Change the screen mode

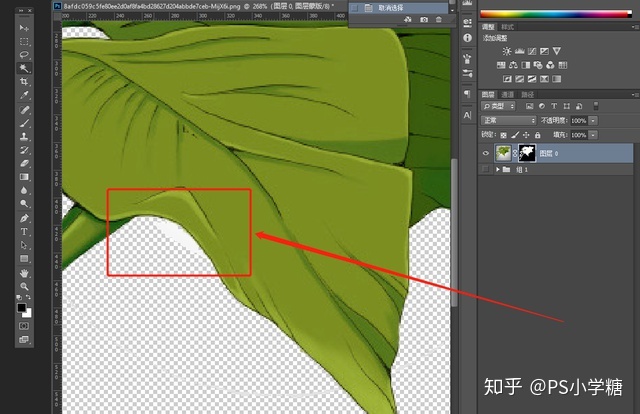click(24, 339)
